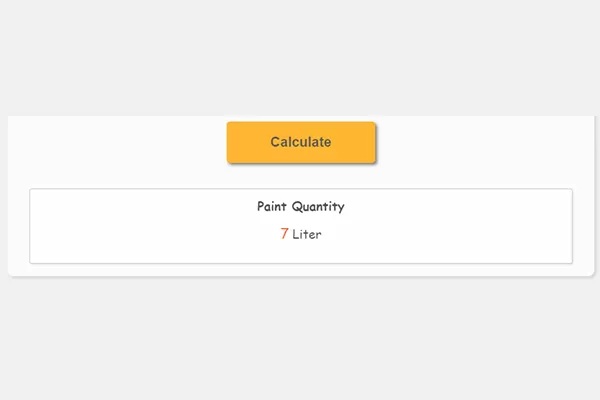Click gray page background below the card
600x400 pixels.
(x=300, y=339)
